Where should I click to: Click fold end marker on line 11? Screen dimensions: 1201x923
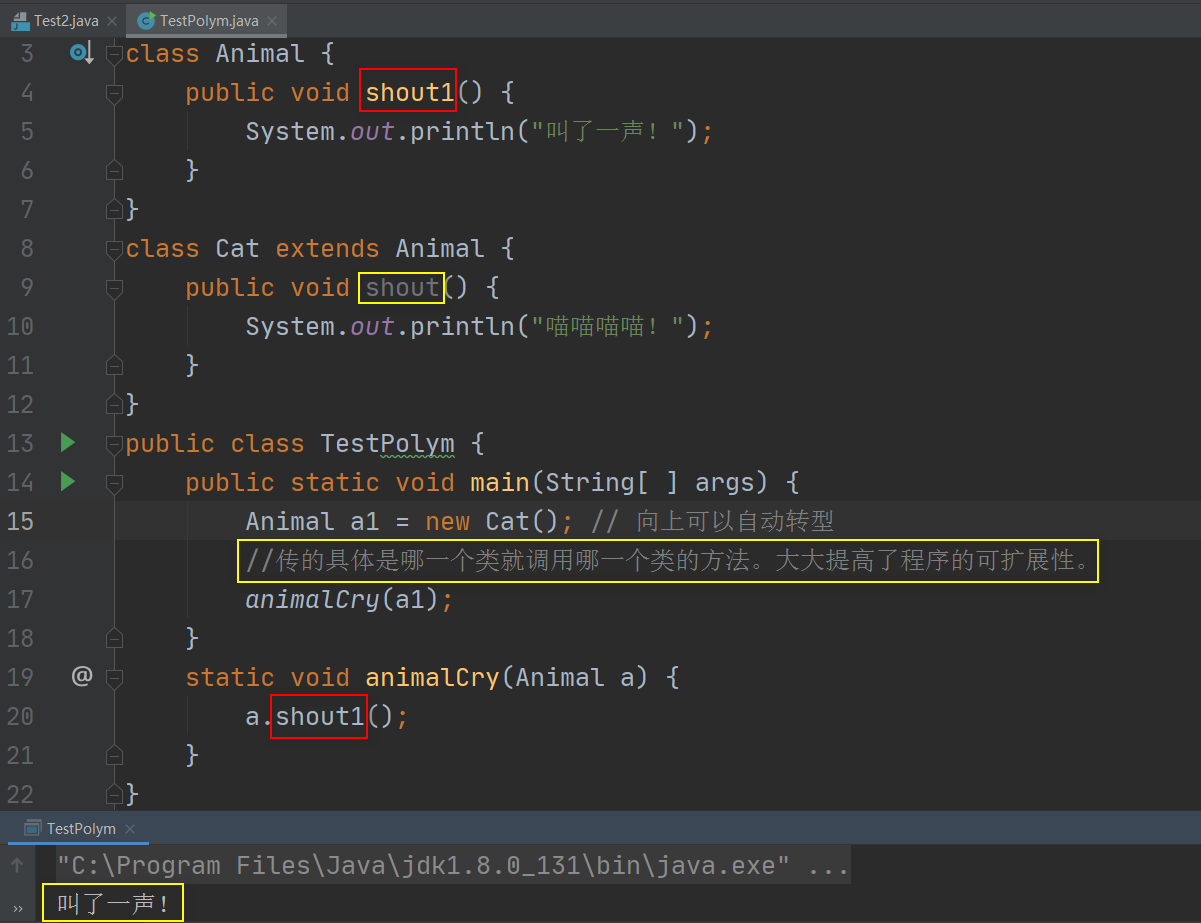point(114,365)
